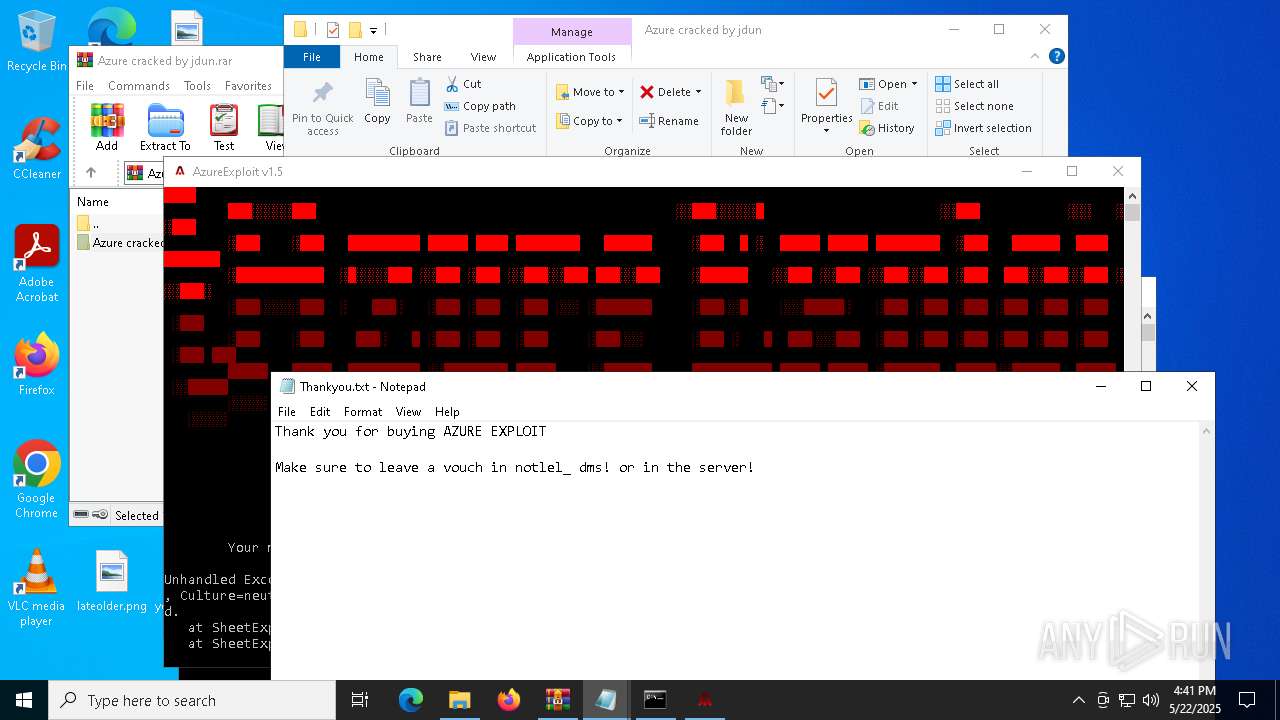The image size is (1280, 720).
Task: Open CCleaner desktop shortcut
Action: pyautogui.click(x=36, y=149)
